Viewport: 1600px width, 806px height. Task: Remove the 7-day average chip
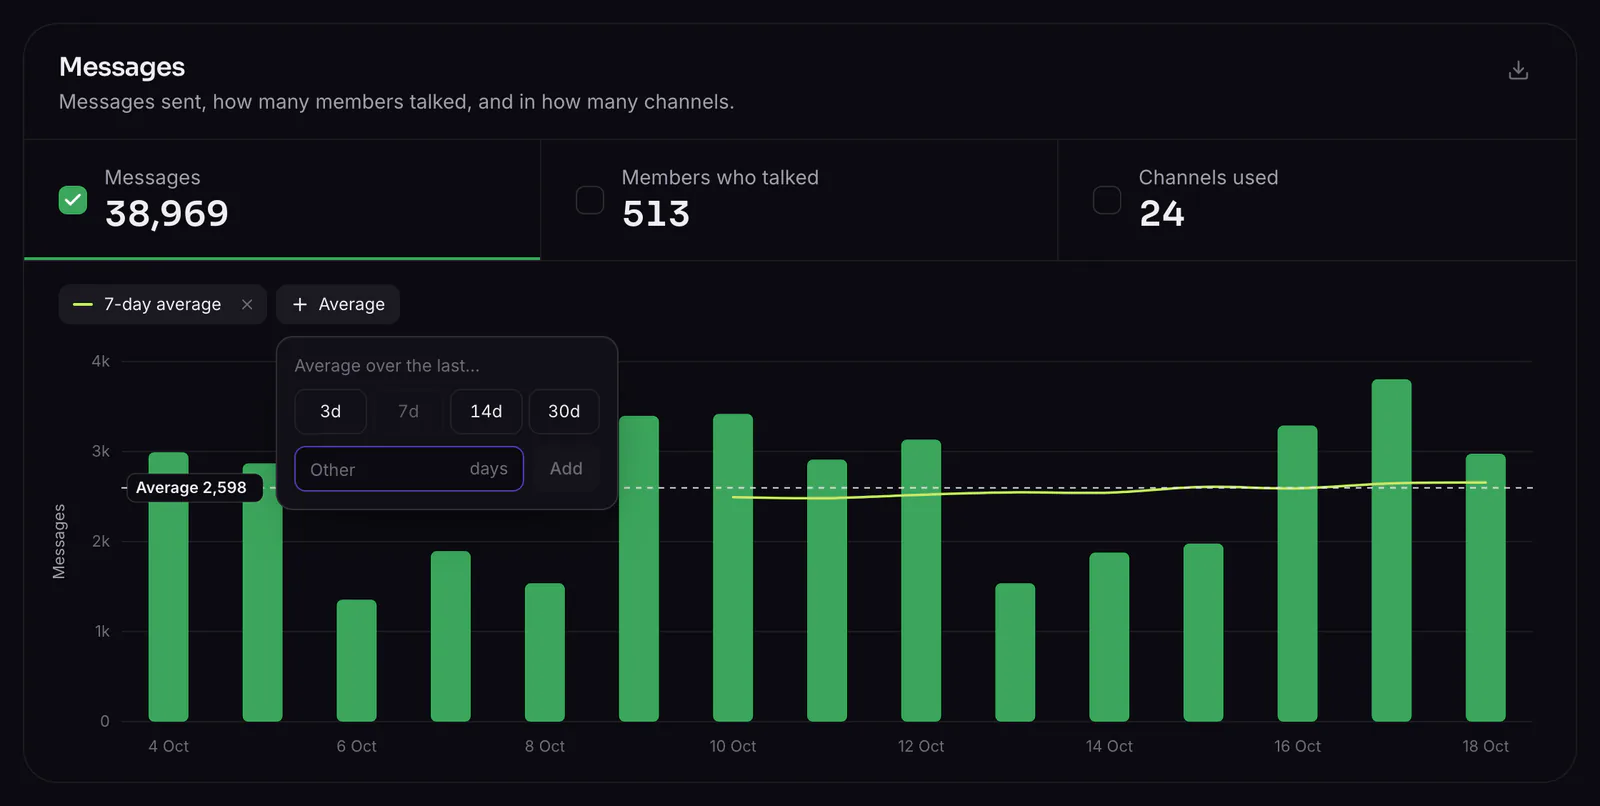[x=247, y=304]
